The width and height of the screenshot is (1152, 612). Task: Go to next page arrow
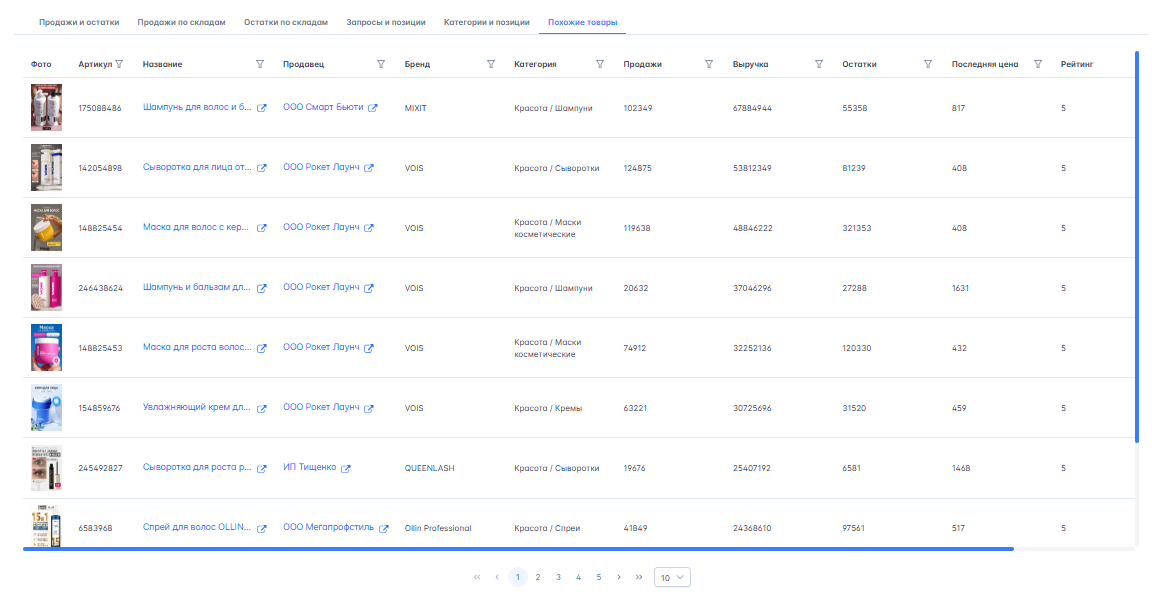(619, 577)
